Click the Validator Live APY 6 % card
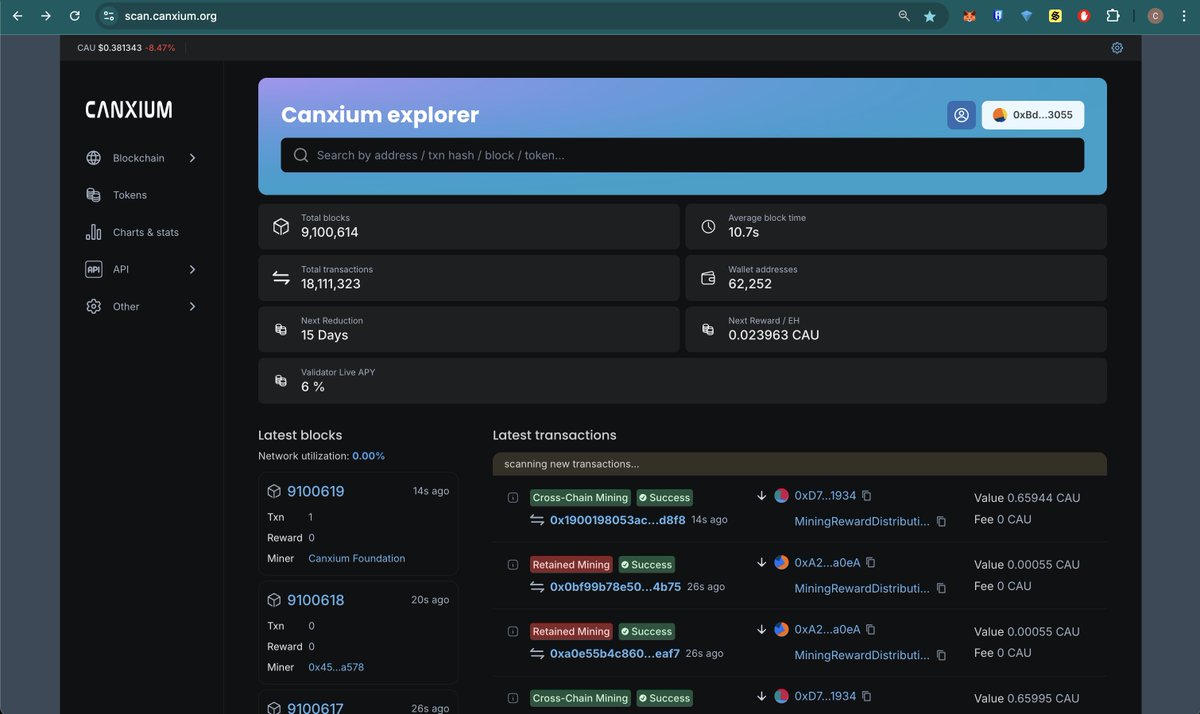Viewport: 1200px width, 714px height. (682, 381)
